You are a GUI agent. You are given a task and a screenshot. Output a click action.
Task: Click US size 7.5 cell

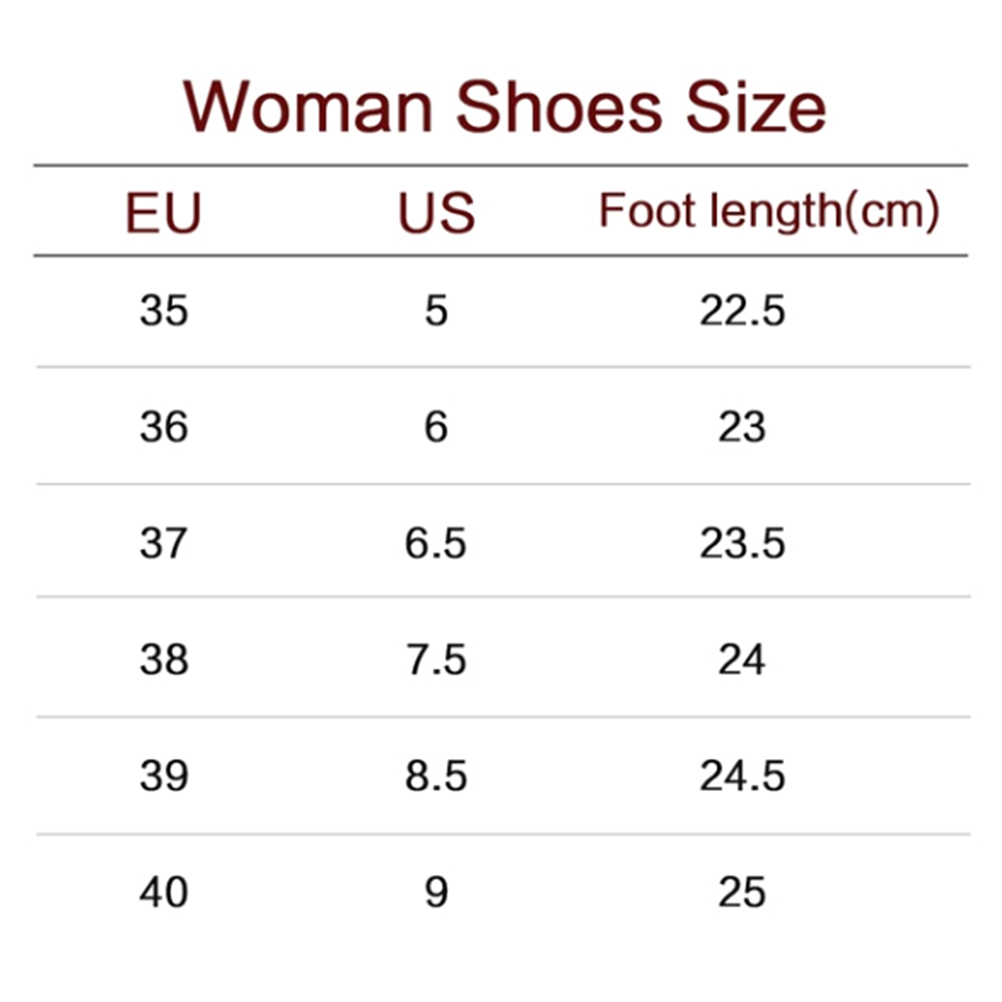coord(436,659)
